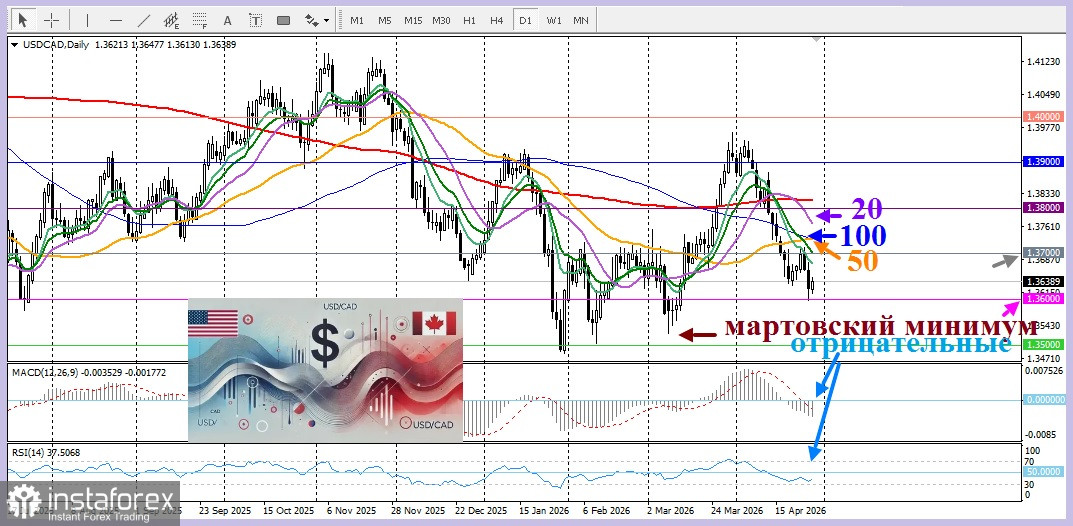Click the rectangle shape tool
The image size is (1073, 526).
(283, 20)
